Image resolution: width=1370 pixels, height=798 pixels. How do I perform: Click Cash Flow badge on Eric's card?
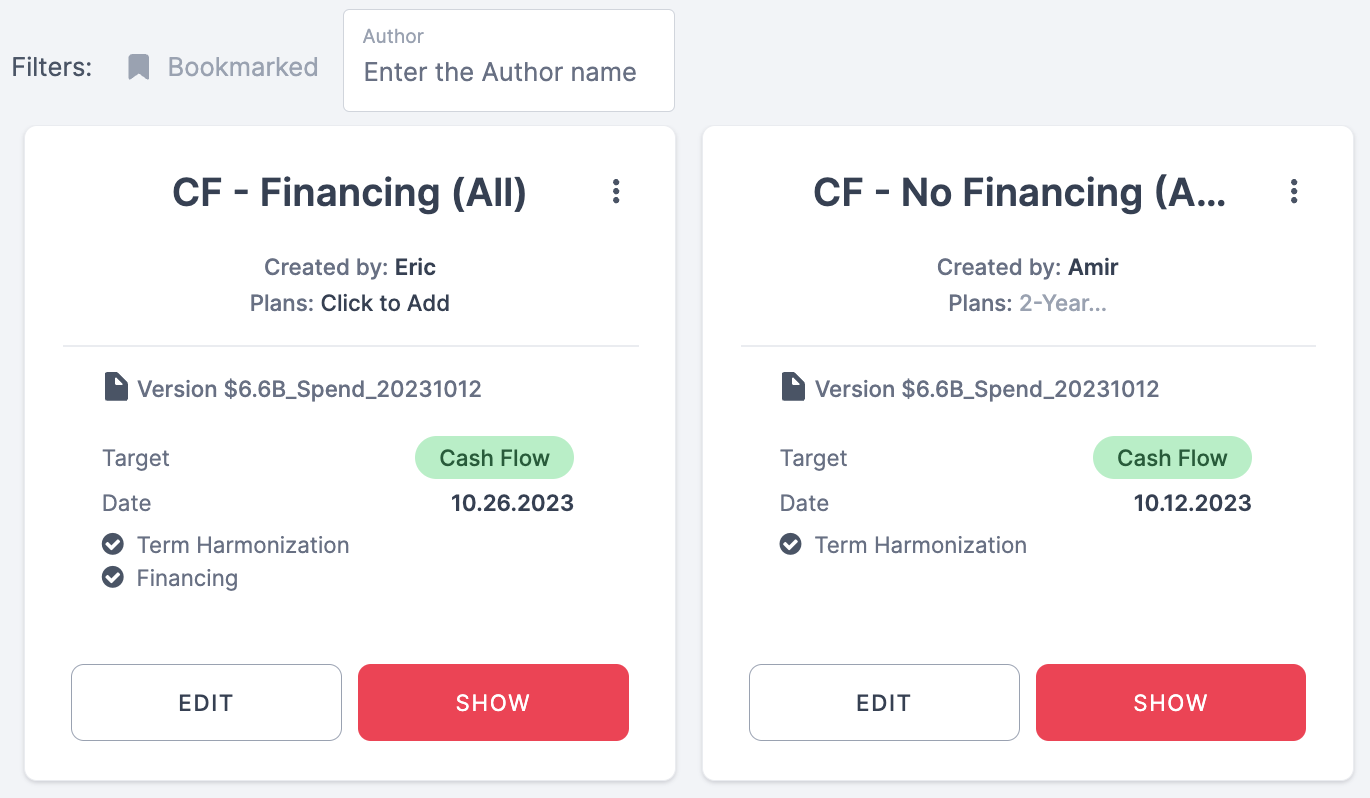click(x=494, y=458)
